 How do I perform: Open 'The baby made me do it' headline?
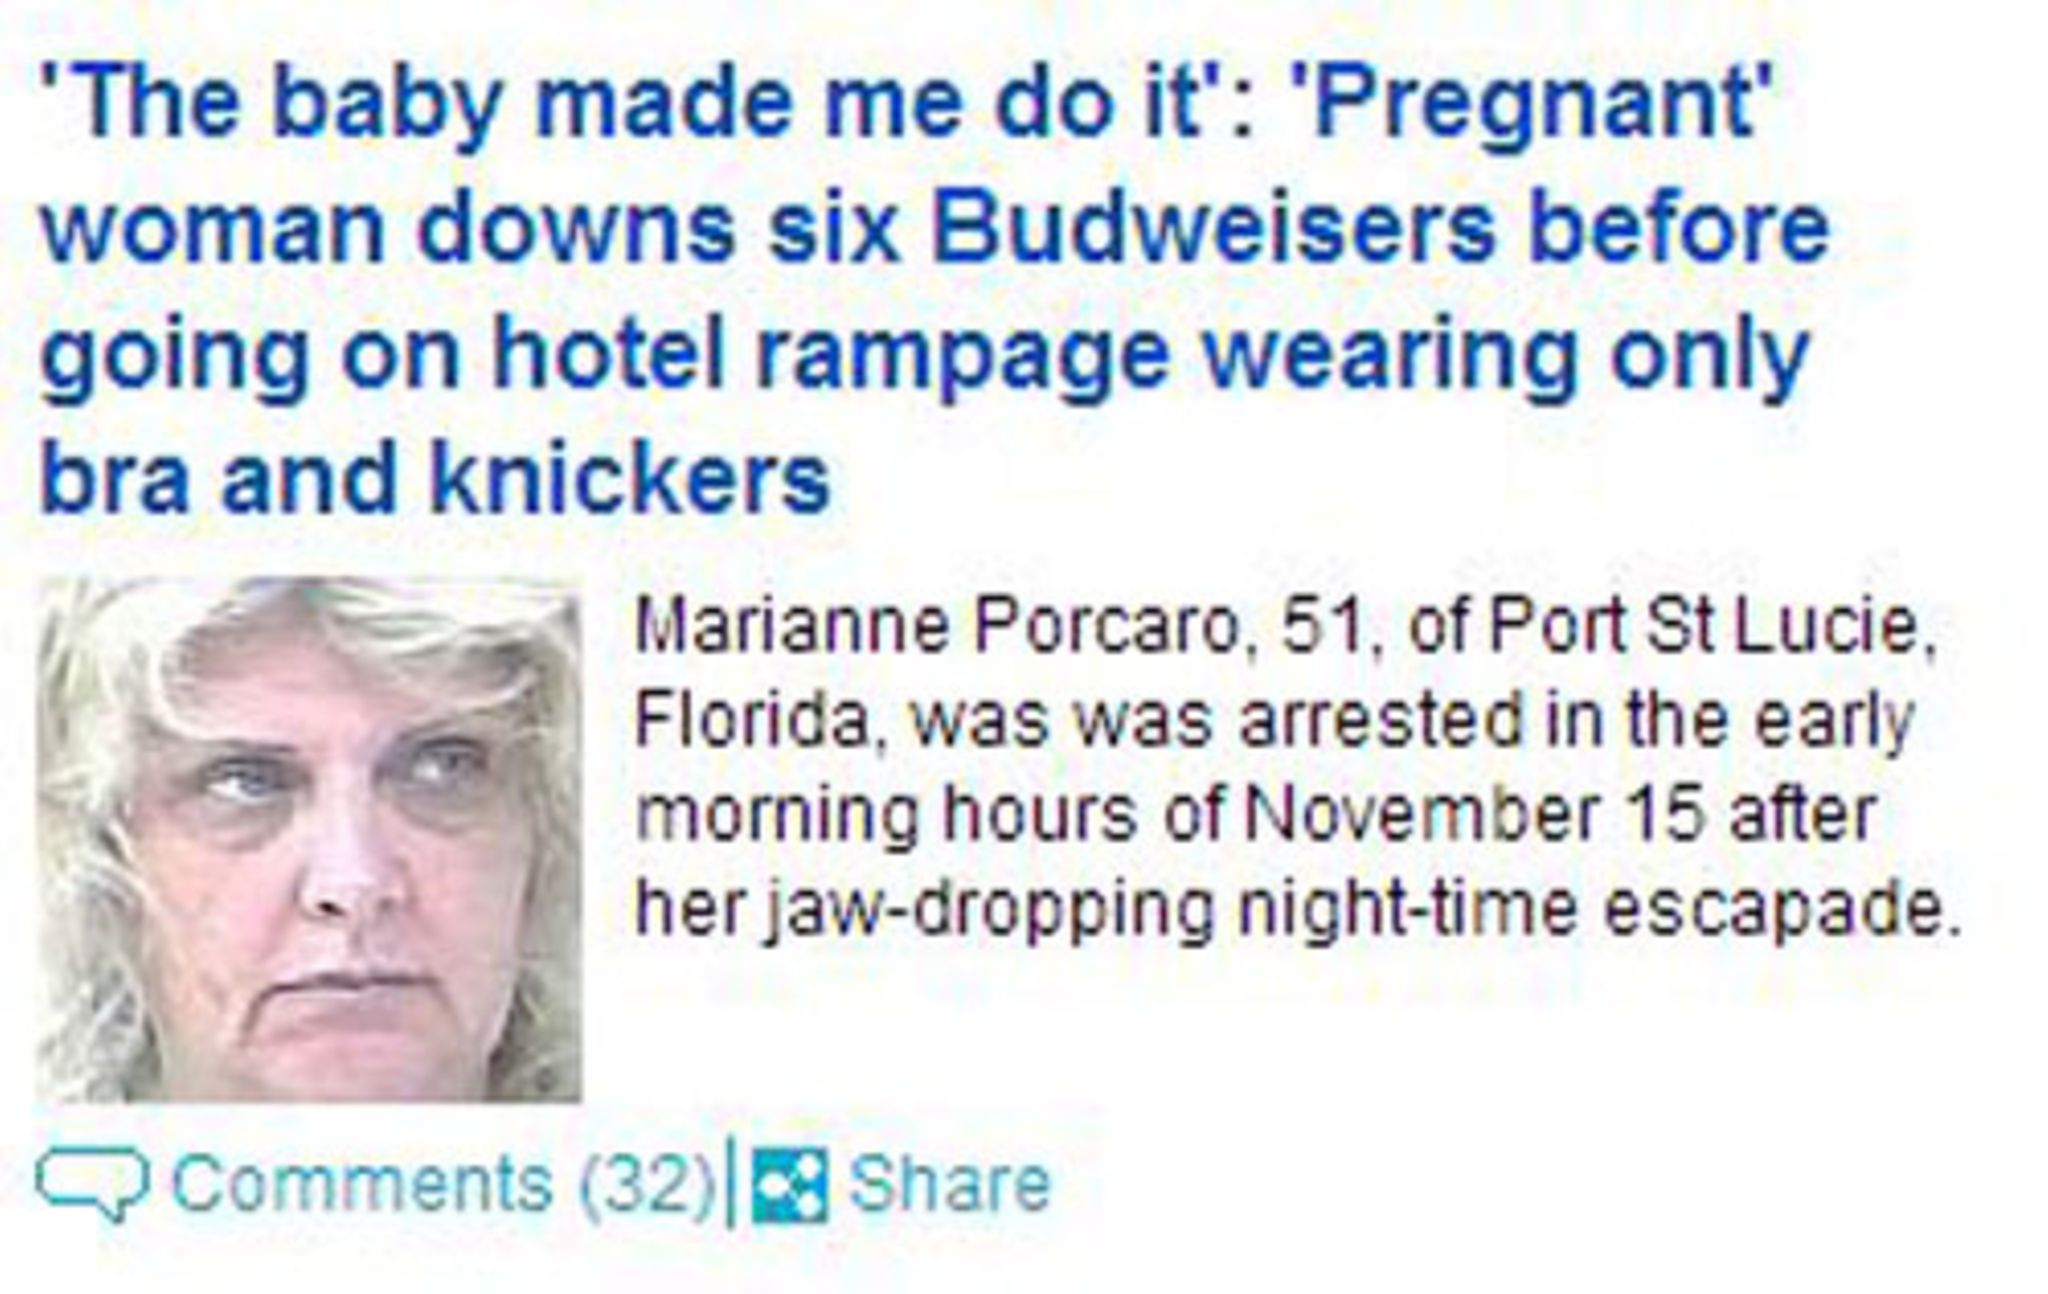(935, 290)
